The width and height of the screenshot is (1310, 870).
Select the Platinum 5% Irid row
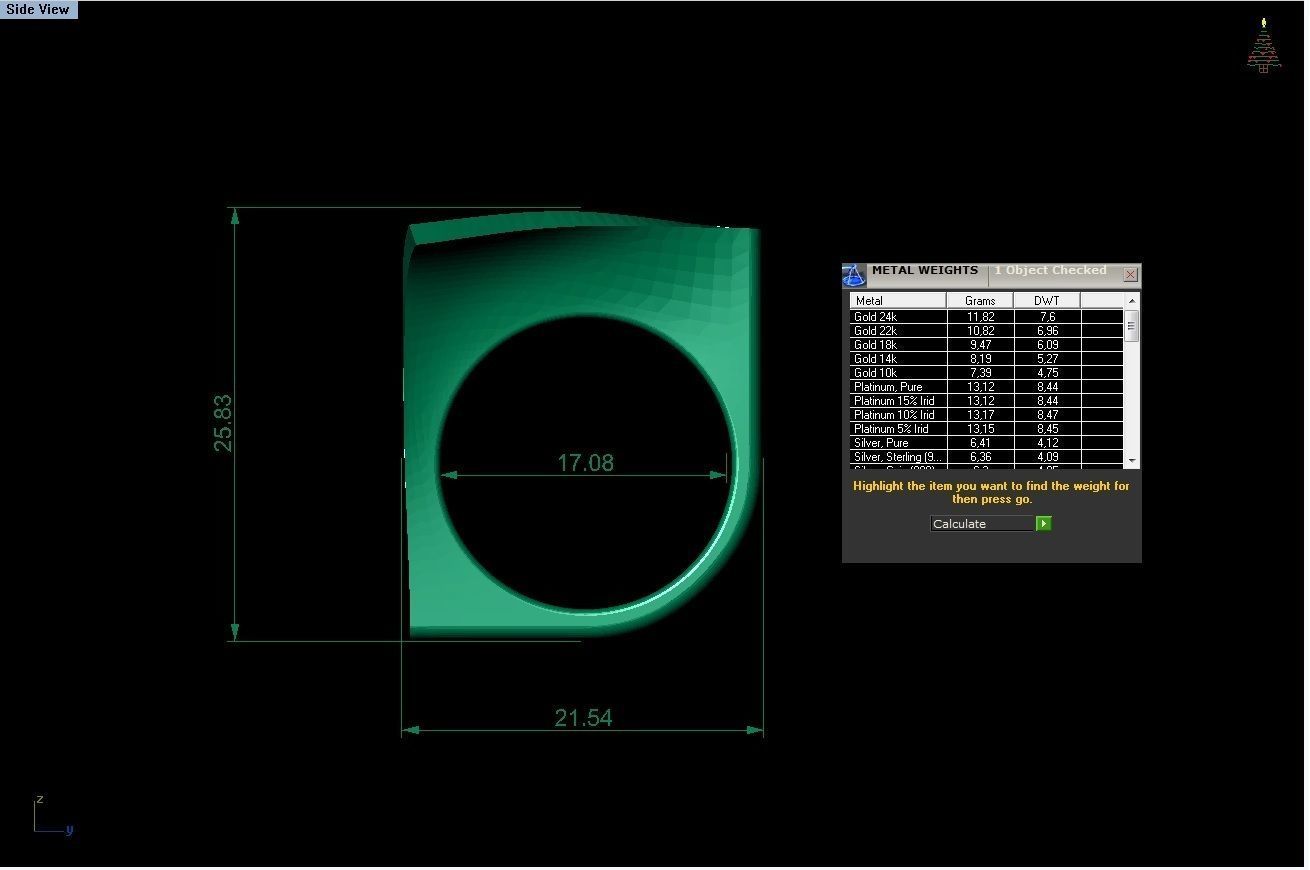(x=987, y=429)
